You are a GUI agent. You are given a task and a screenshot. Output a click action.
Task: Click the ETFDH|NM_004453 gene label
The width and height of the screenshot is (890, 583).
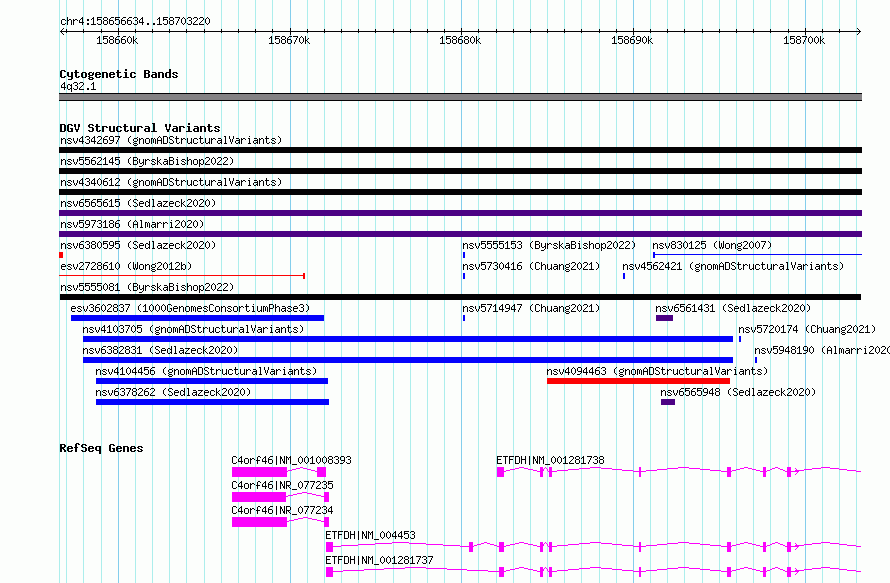pyautogui.click(x=370, y=535)
